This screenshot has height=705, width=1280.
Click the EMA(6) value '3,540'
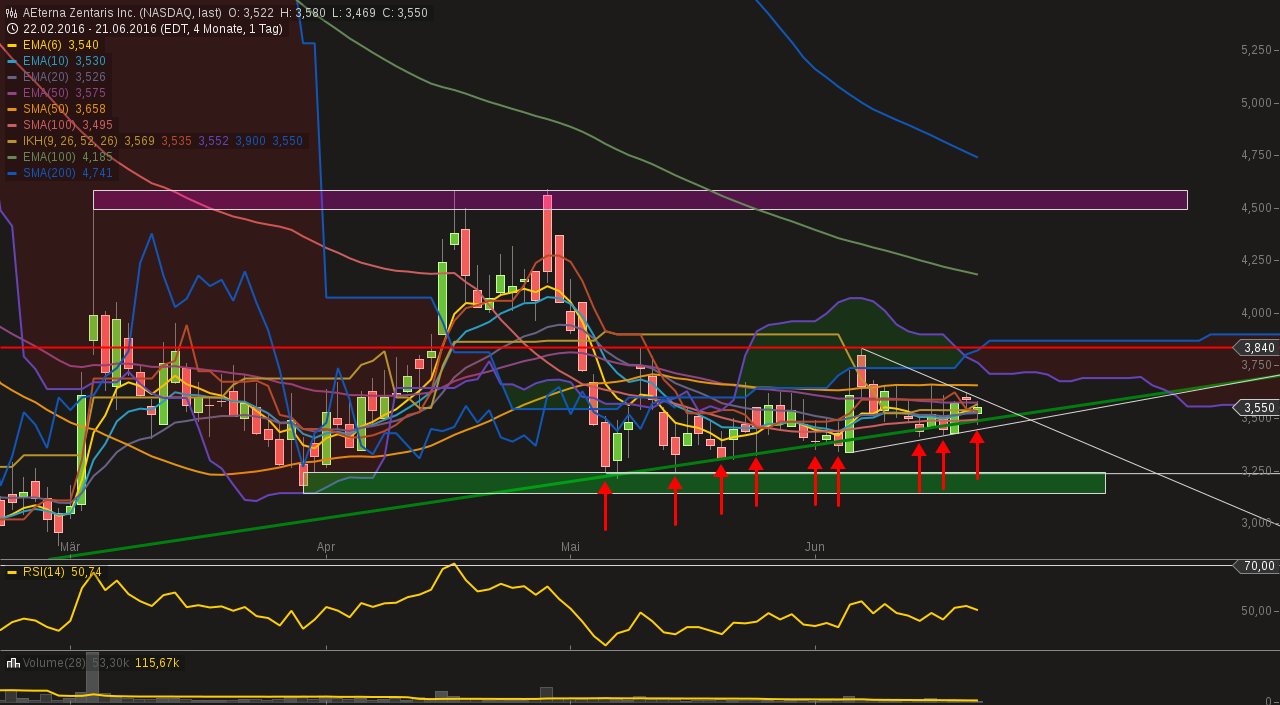(x=84, y=45)
